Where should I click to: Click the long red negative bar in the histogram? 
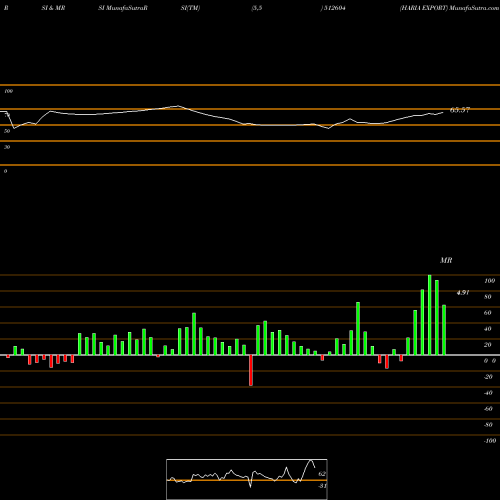pyautogui.click(x=251, y=370)
